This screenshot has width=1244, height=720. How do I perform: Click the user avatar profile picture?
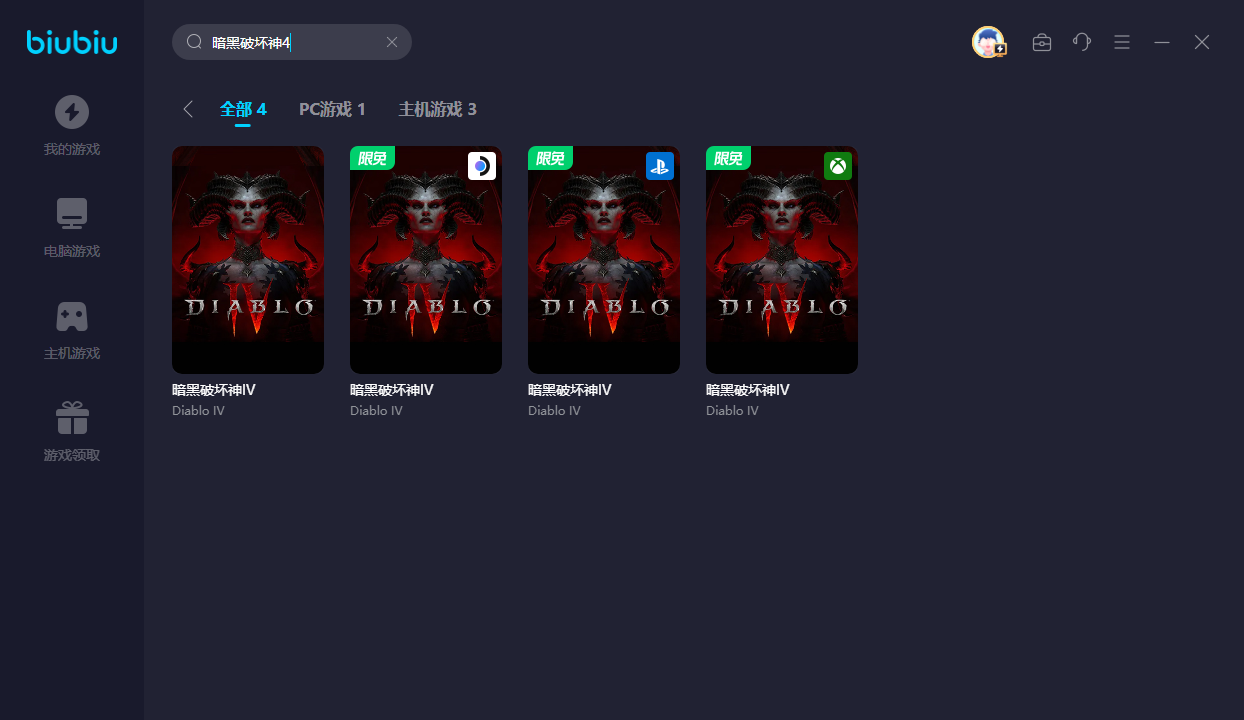click(x=988, y=42)
